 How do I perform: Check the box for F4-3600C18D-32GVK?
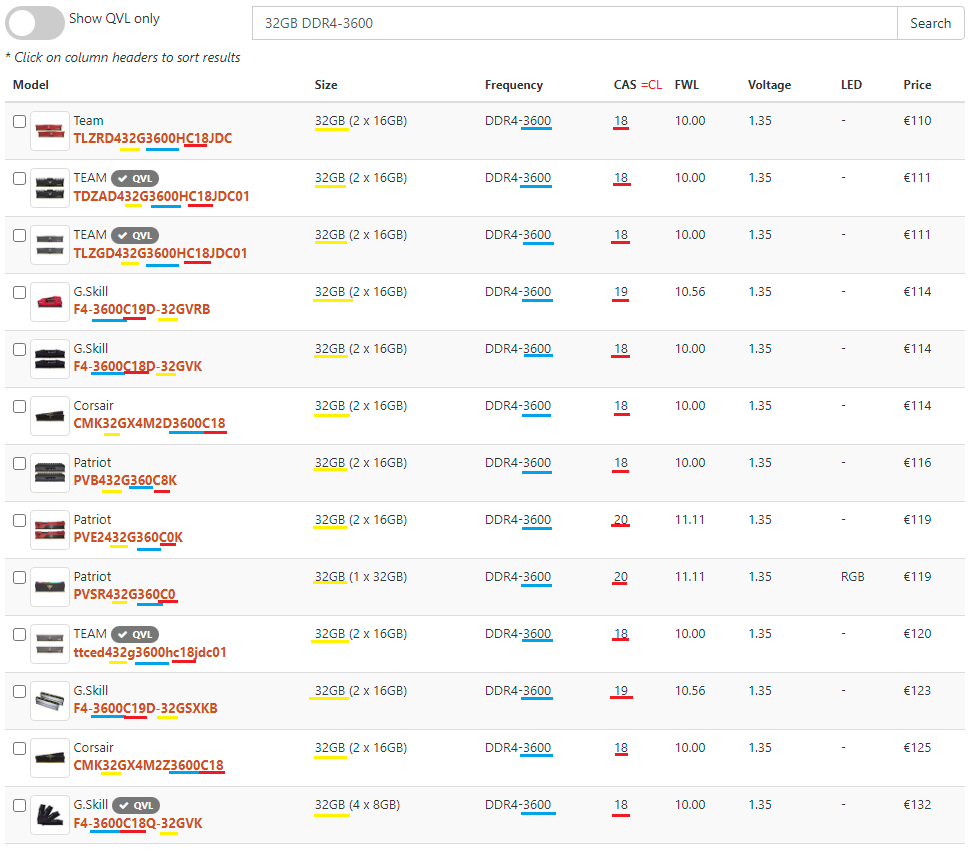coord(19,350)
